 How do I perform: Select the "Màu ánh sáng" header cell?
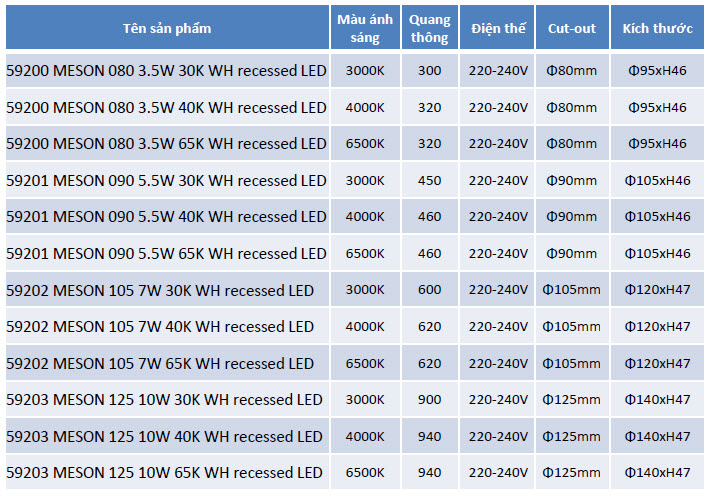click(x=365, y=28)
